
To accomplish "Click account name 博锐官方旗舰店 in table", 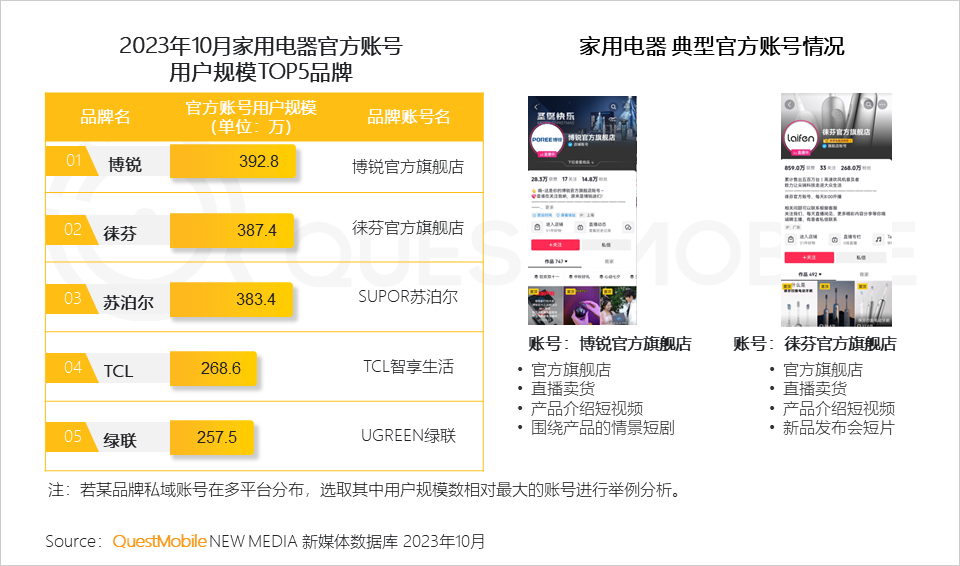I will pos(408,167).
